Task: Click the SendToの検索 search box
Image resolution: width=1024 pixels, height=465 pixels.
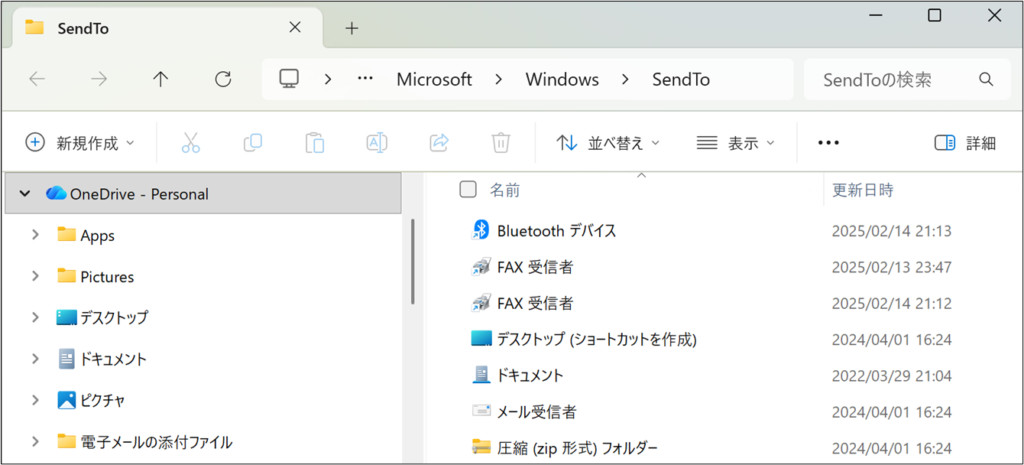Action: pos(890,79)
